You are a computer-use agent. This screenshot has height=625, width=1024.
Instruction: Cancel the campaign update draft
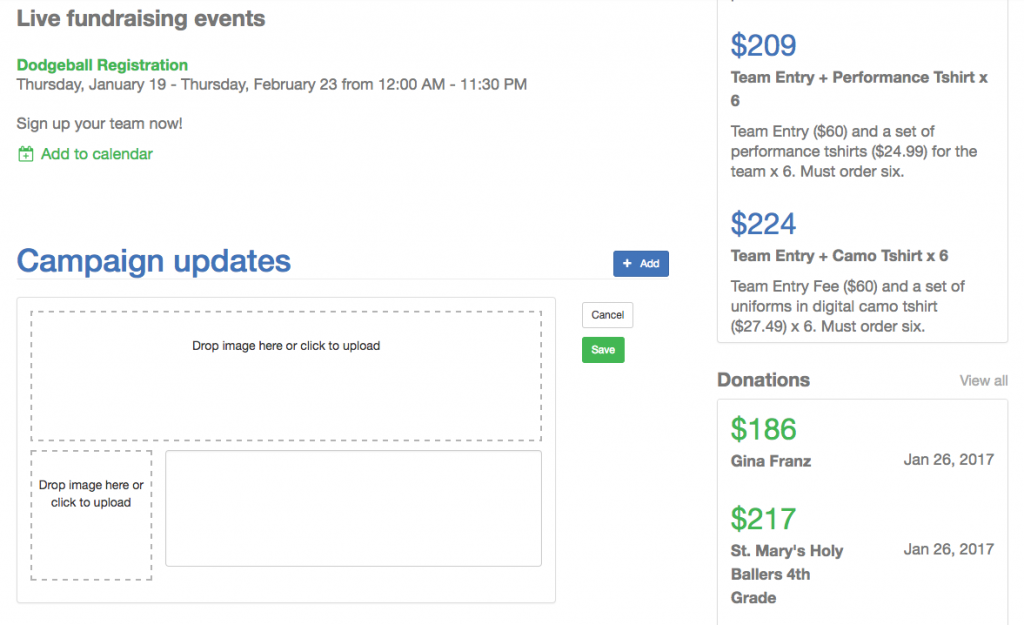coord(607,315)
